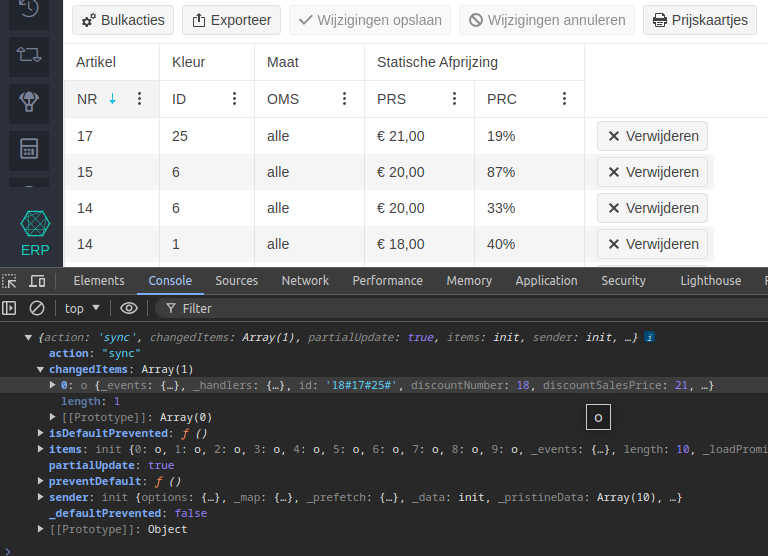This screenshot has width=768, height=556.
Task: Select the ID 25 cell
Action: point(207,136)
